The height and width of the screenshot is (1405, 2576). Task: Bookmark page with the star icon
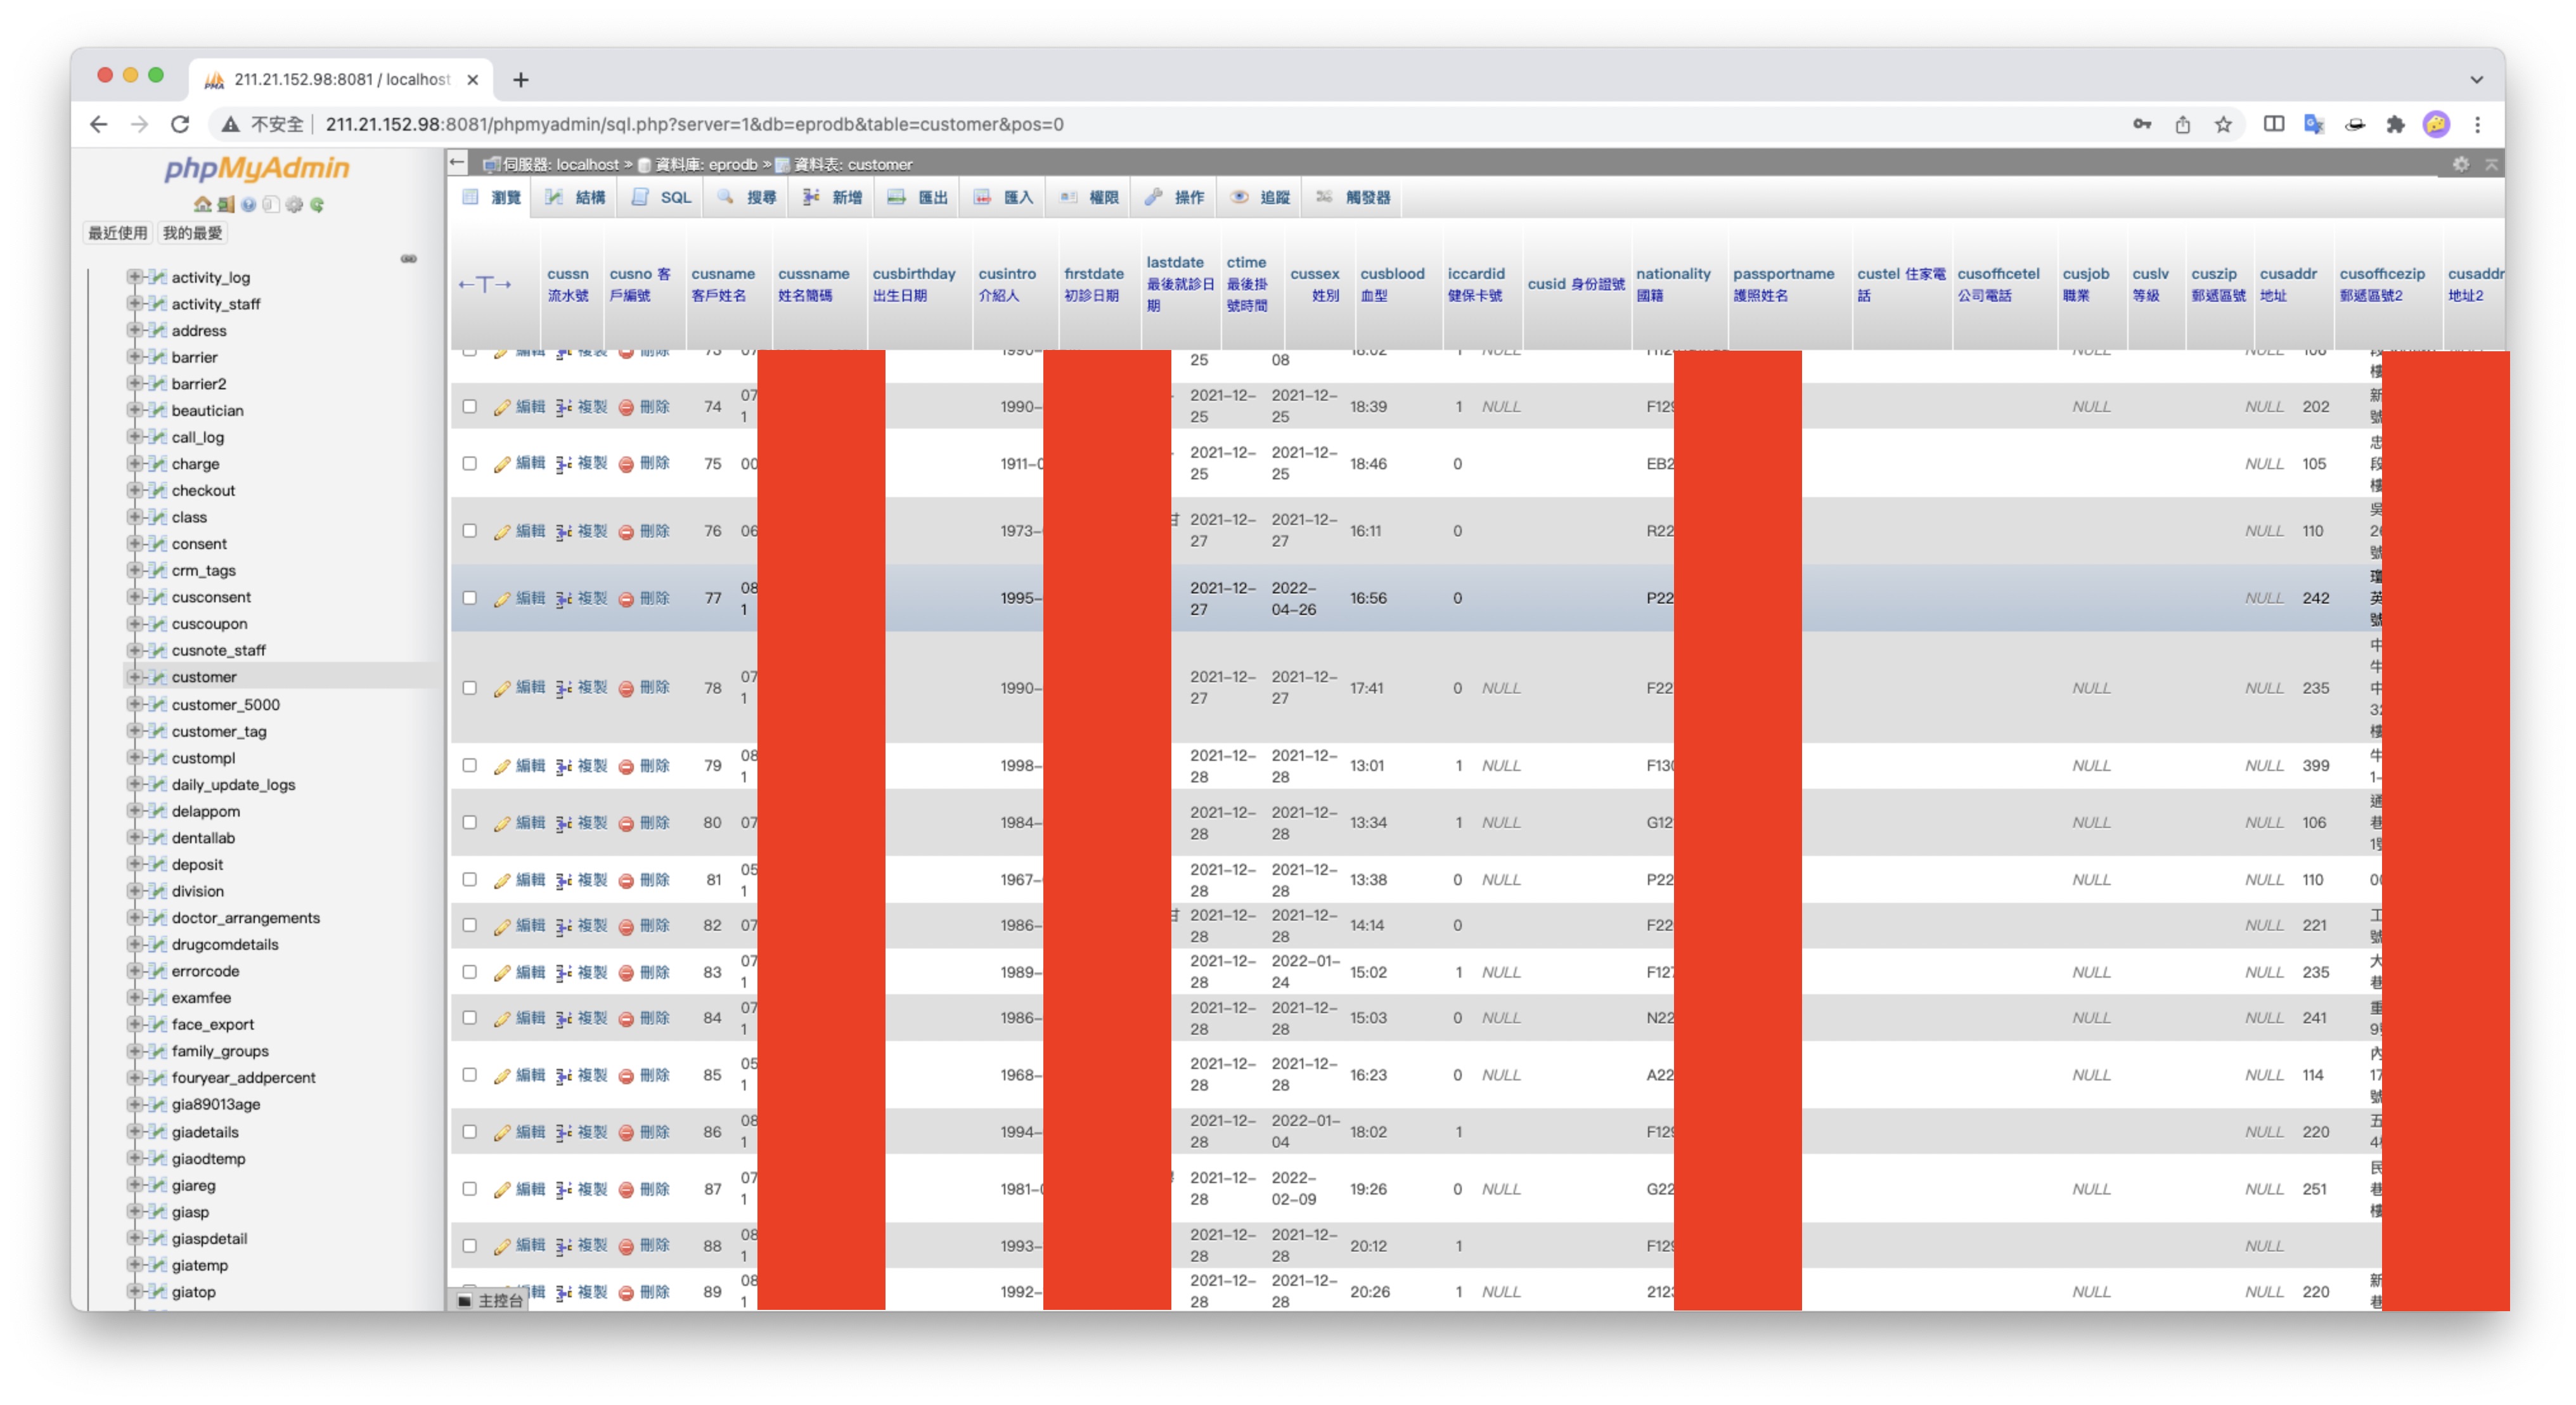[x=2222, y=124]
